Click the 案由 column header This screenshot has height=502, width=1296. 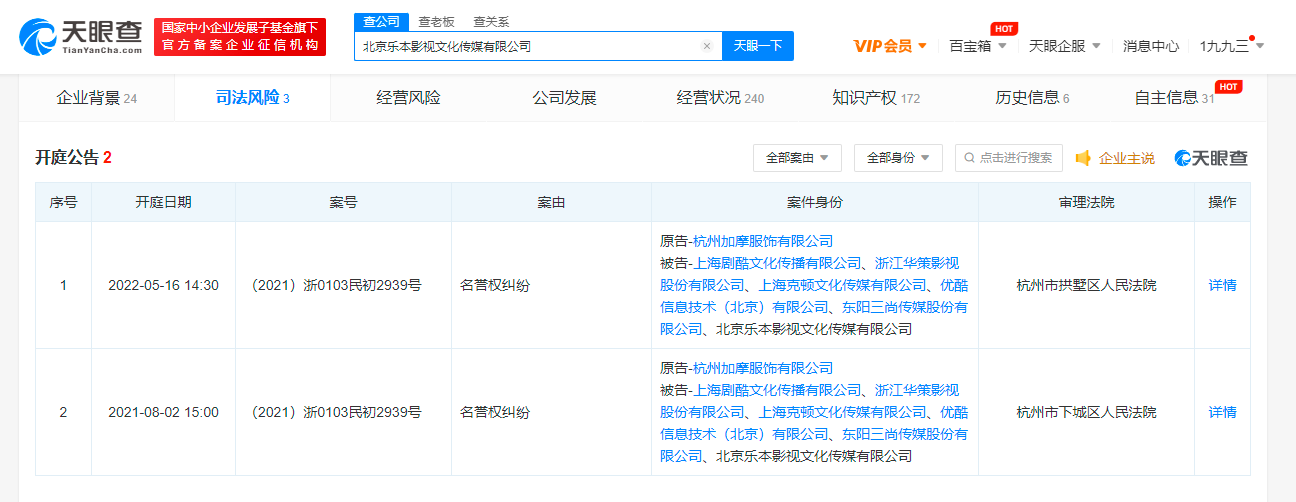[x=551, y=202]
